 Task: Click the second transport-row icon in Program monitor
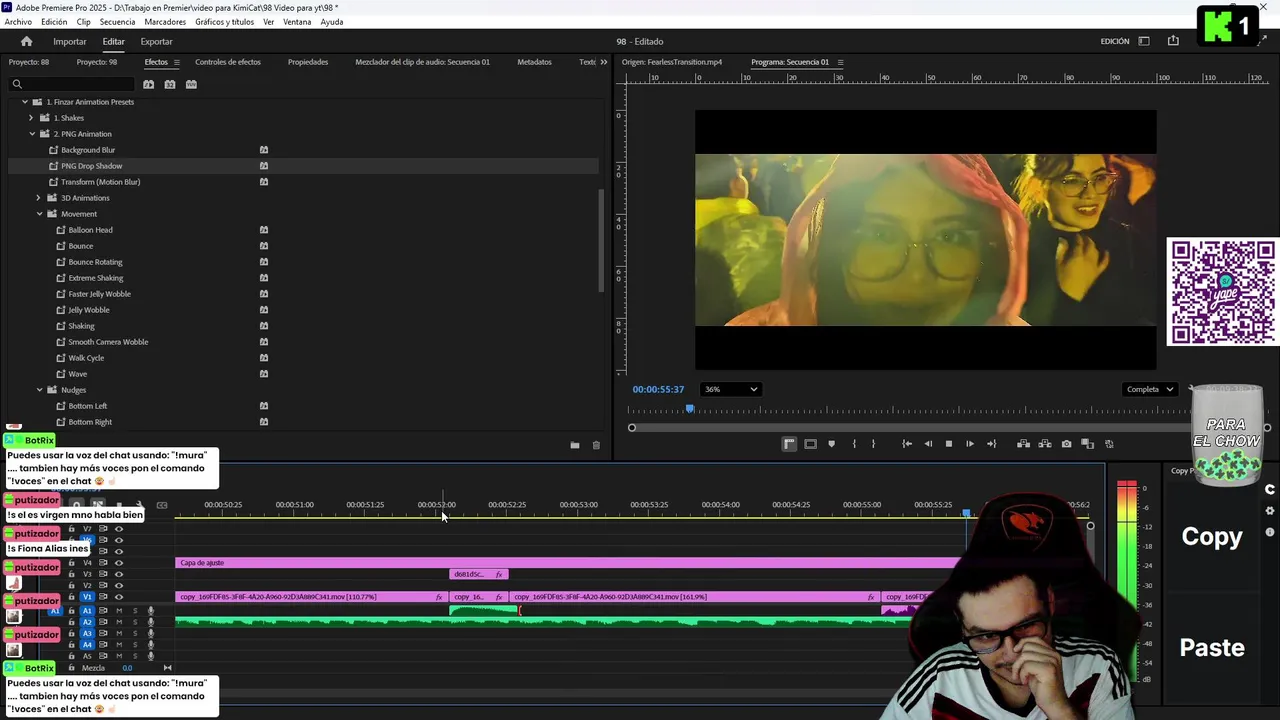coord(810,444)
